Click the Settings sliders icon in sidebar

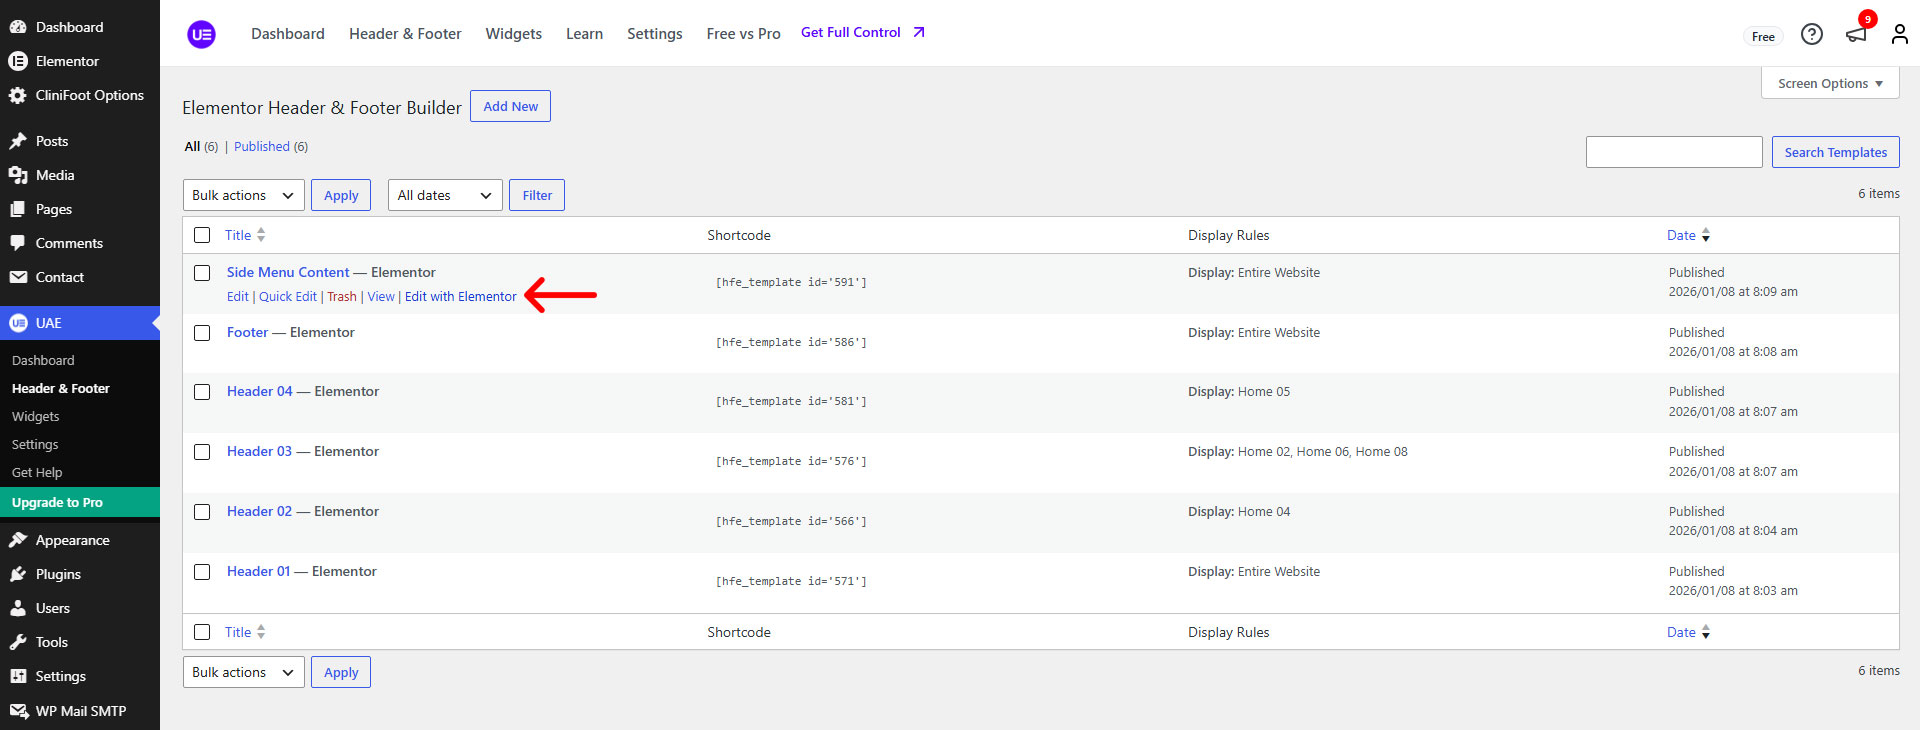click(x=18, y=676)
